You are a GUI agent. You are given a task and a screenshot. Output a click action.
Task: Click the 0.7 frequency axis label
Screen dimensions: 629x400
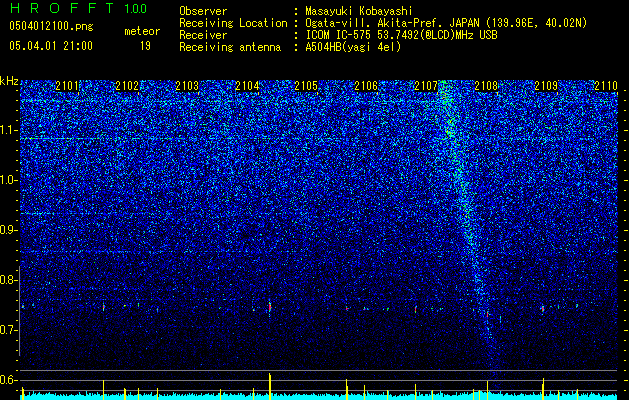click(8, 330)
